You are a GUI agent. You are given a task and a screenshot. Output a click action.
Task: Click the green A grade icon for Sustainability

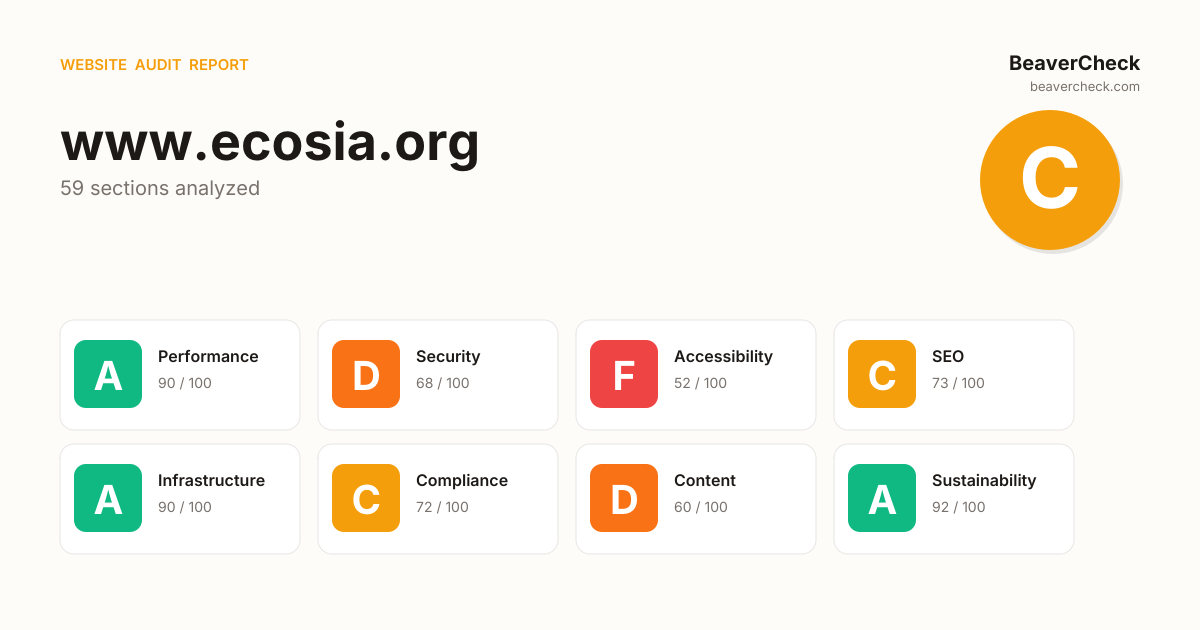tap(882, 498)
